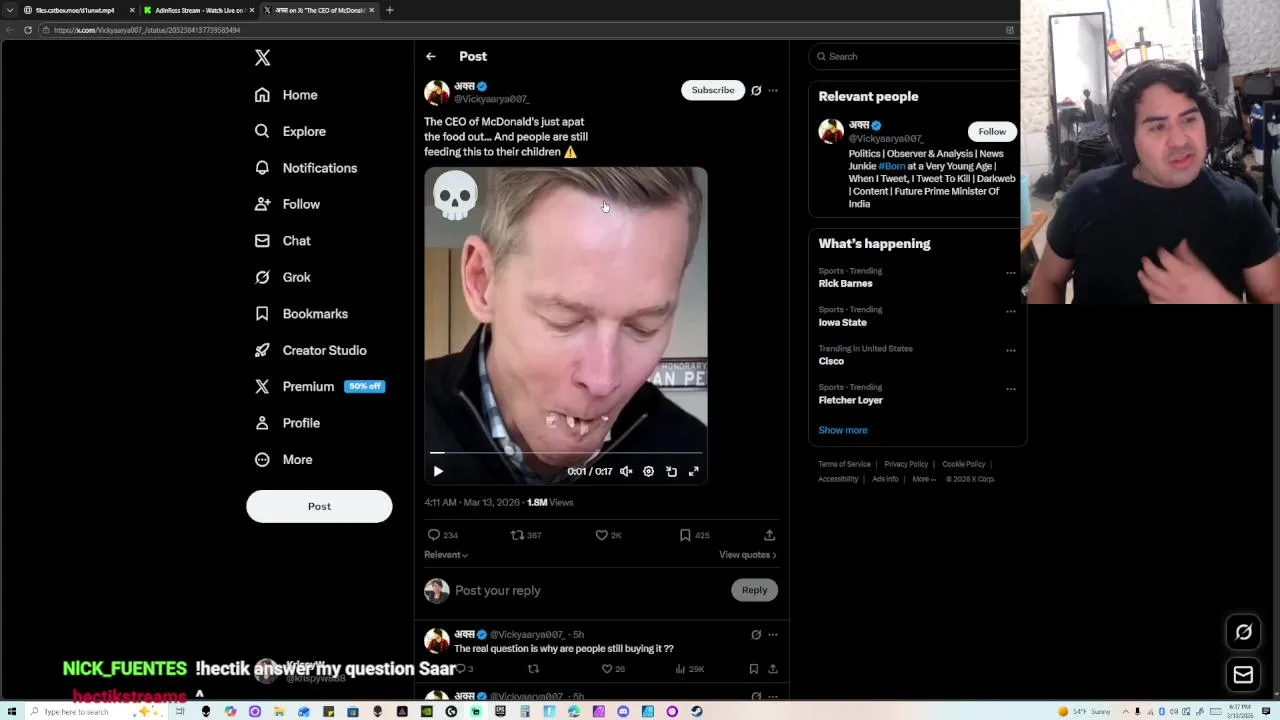Open the main post's three-dot menu

[x=773, y=90]
